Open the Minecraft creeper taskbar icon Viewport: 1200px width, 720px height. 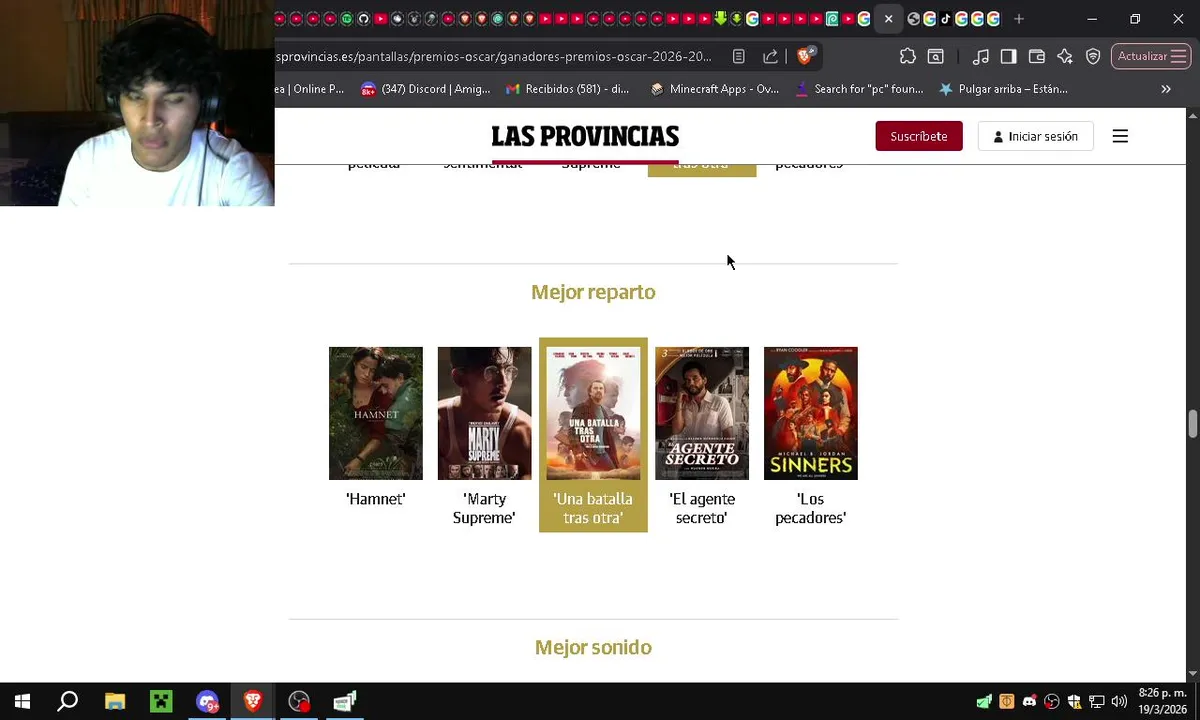pos(161,702)
